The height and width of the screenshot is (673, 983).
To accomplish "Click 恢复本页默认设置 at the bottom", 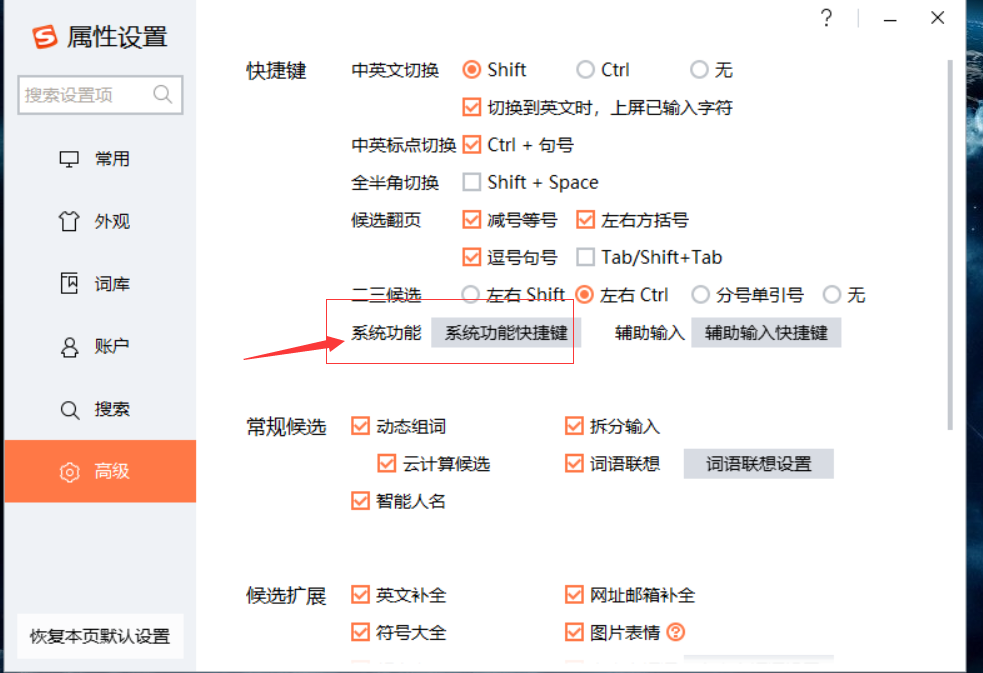I will [x=99, y=636].
